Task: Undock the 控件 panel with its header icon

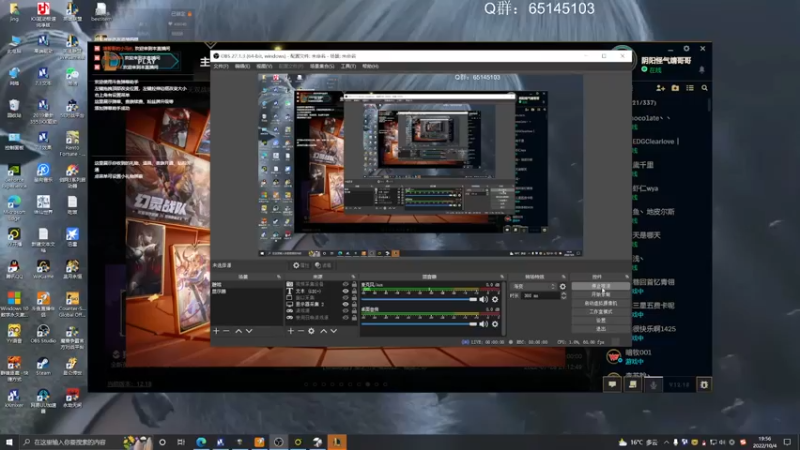Action: click(x=627, y=277)
